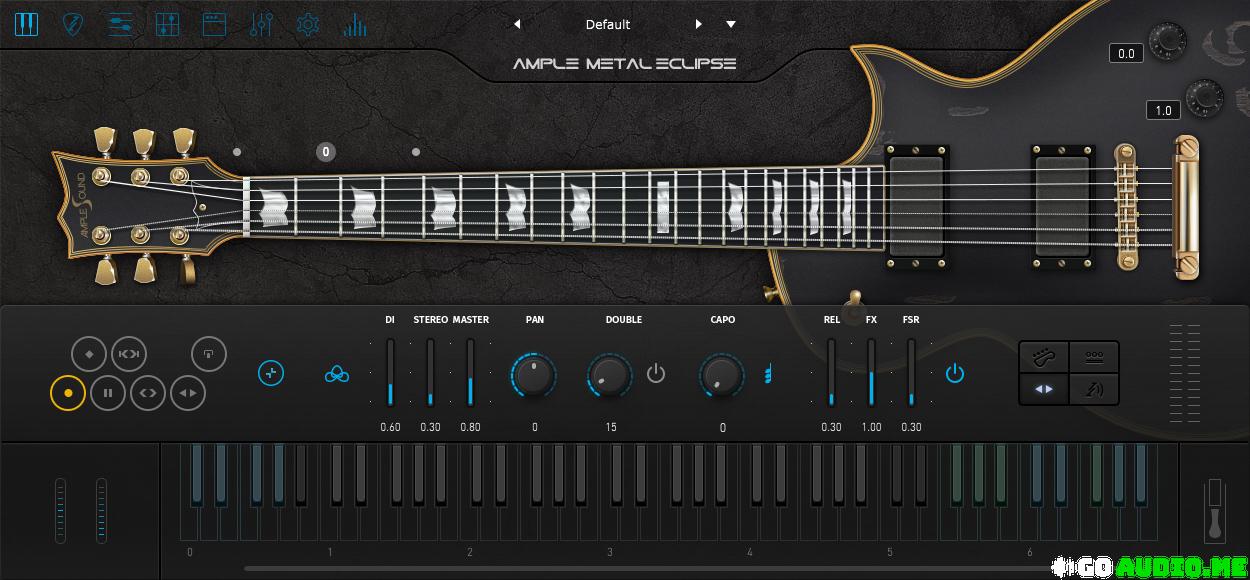Open the grid faders panel icon

(x=168, y=24)
